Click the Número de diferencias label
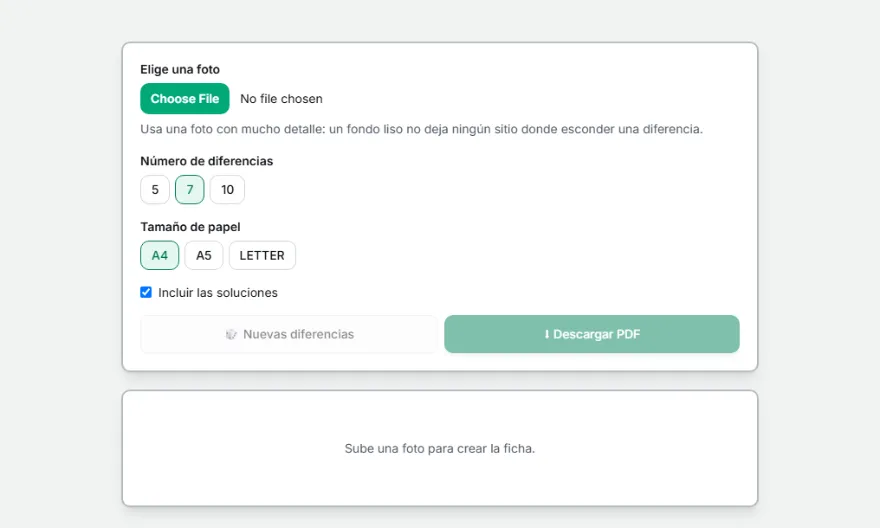 click(x=207, y=161)
